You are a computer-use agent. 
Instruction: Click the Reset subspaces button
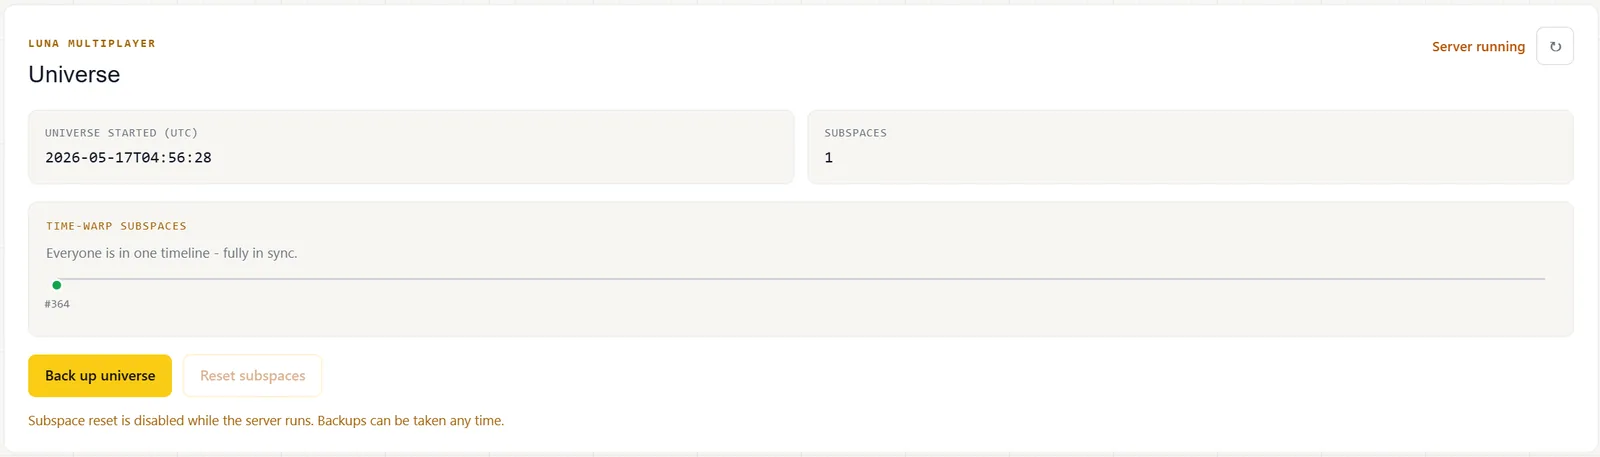(x=252, y=376)
